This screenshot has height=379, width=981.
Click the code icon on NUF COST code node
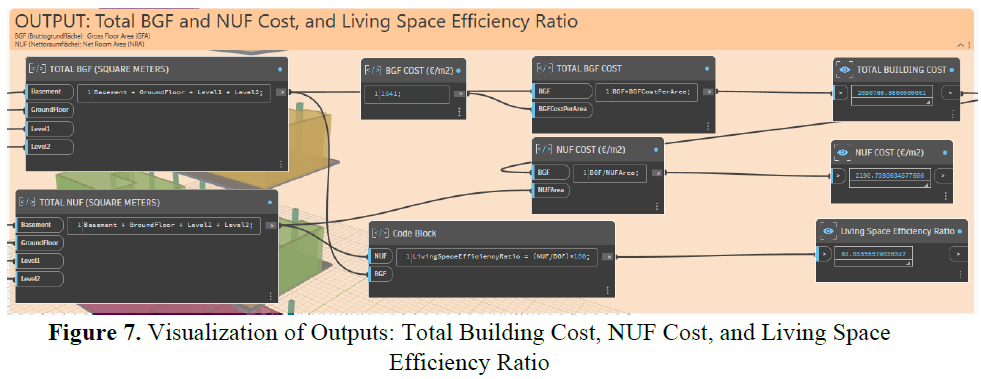pyautogui.click(x=544, y=150)
